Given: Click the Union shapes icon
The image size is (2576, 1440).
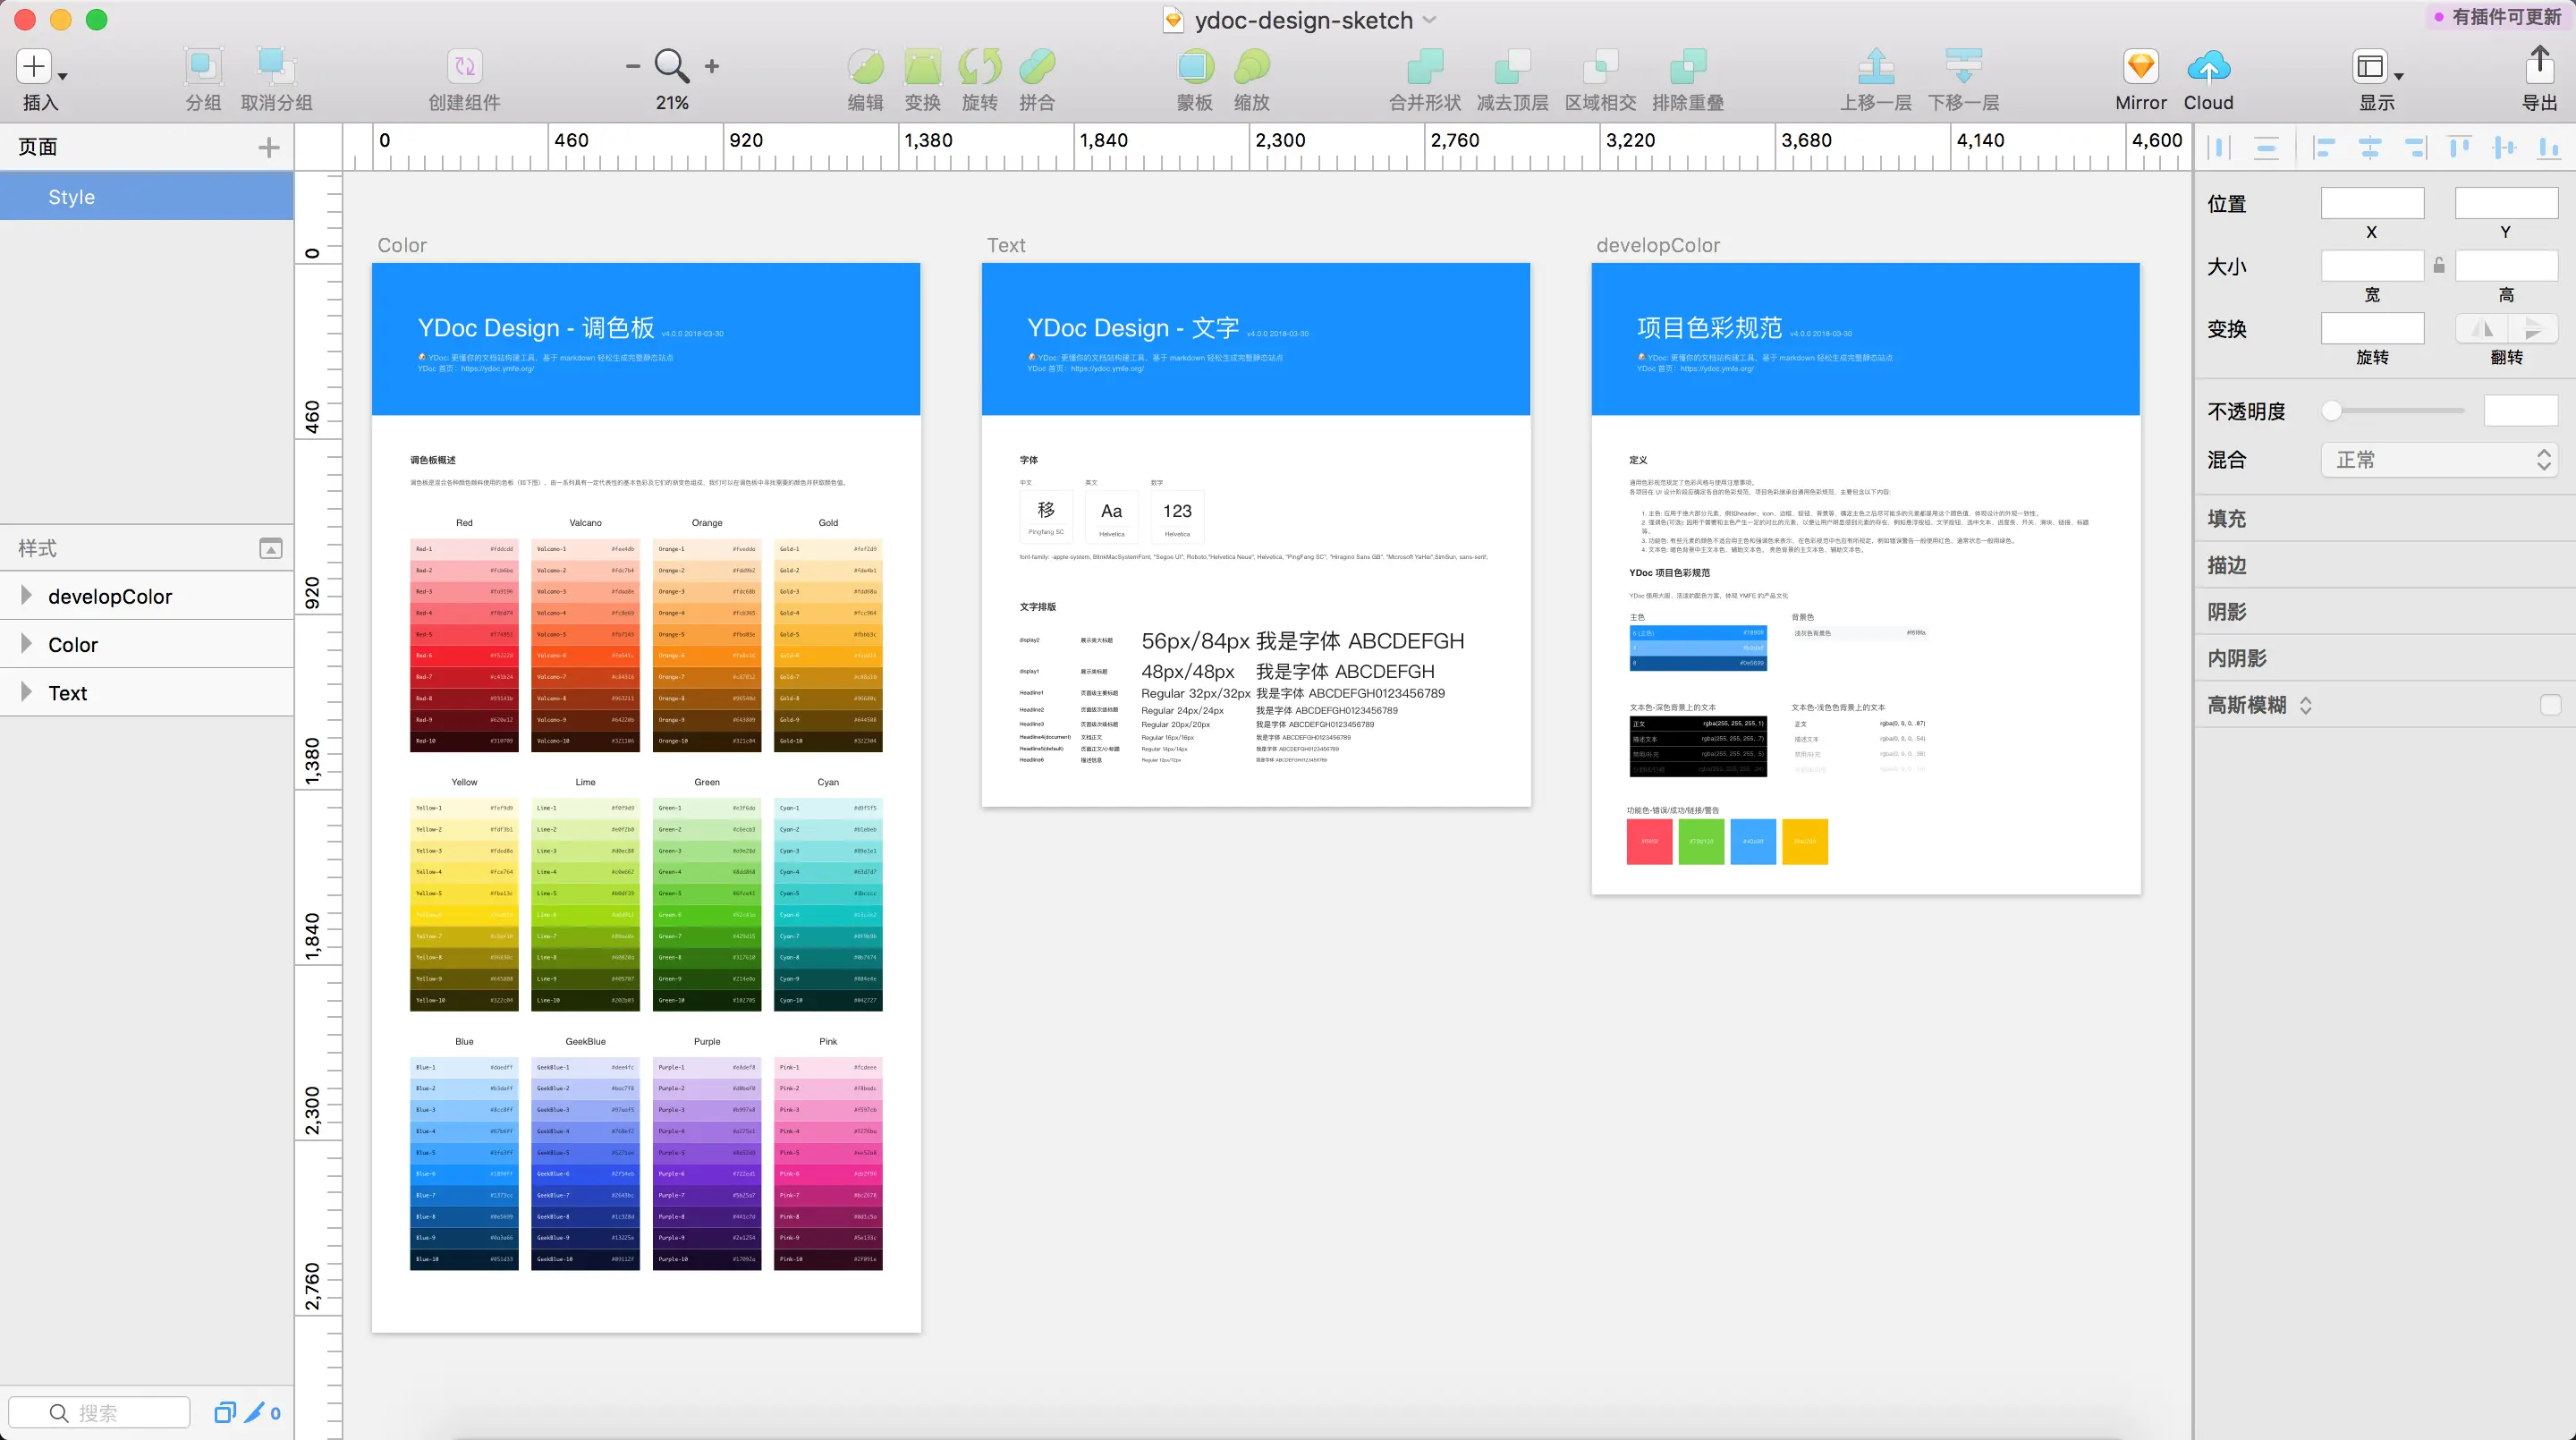Looking at the screenshot, I should click(x=1424, y=67).
